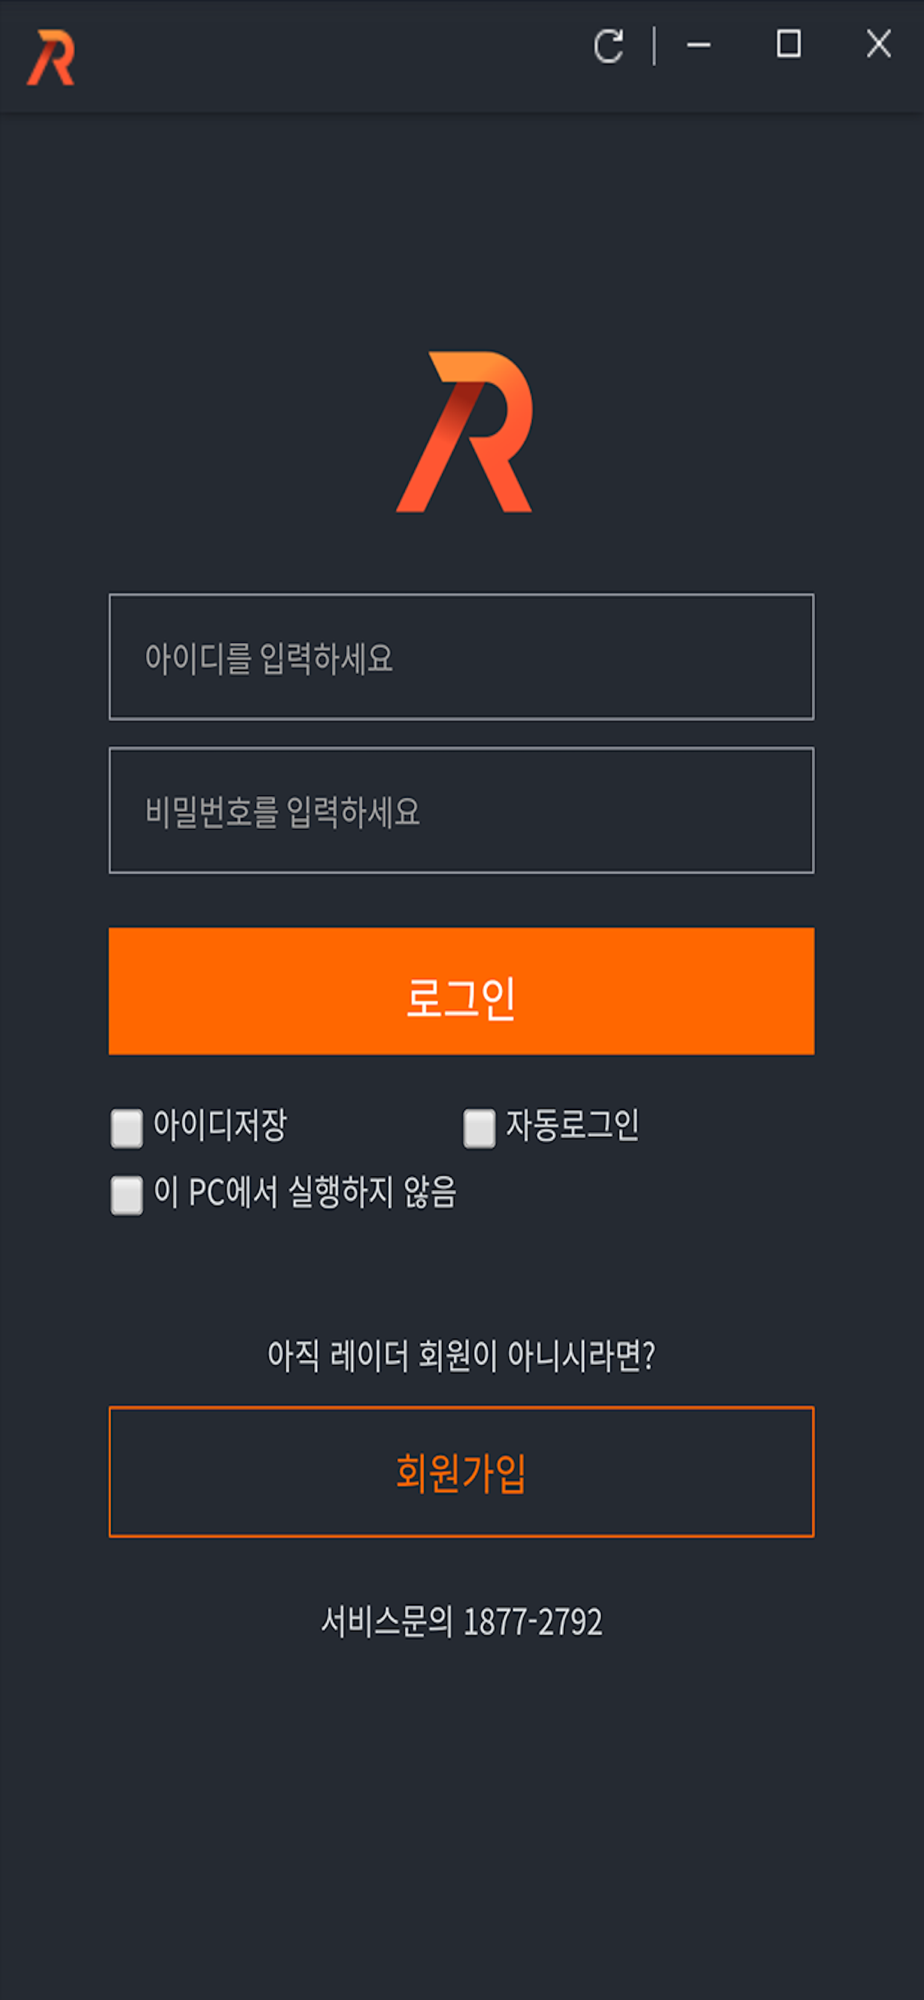
Task: Click the 비밀번호를 입력하세요 password field
Action: coord(461,810)
